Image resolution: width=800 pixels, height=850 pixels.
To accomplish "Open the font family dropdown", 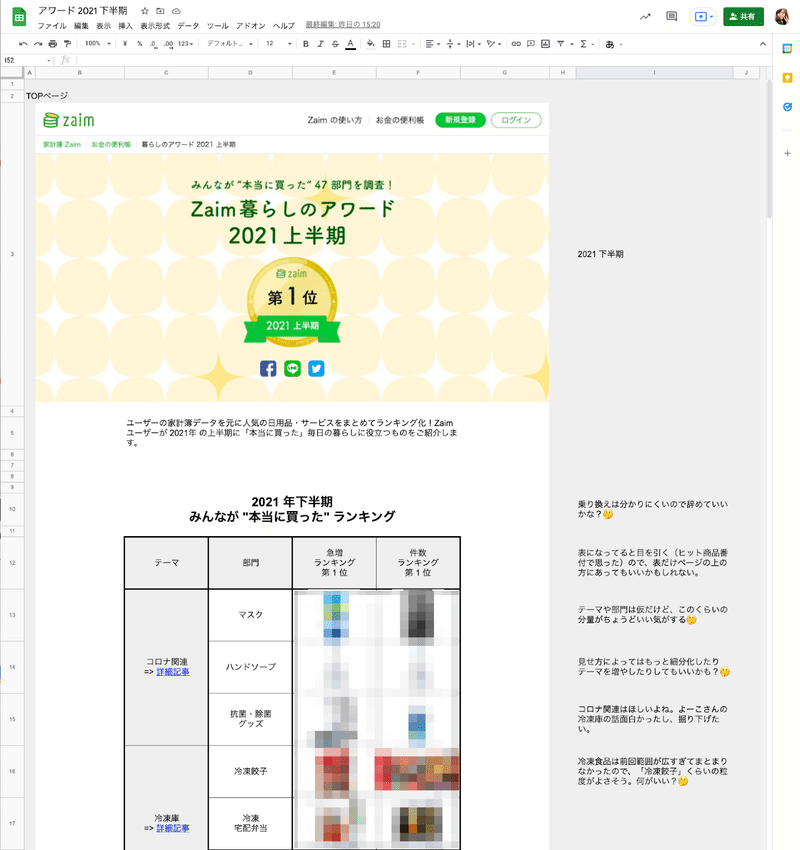I will pos(230,44).
